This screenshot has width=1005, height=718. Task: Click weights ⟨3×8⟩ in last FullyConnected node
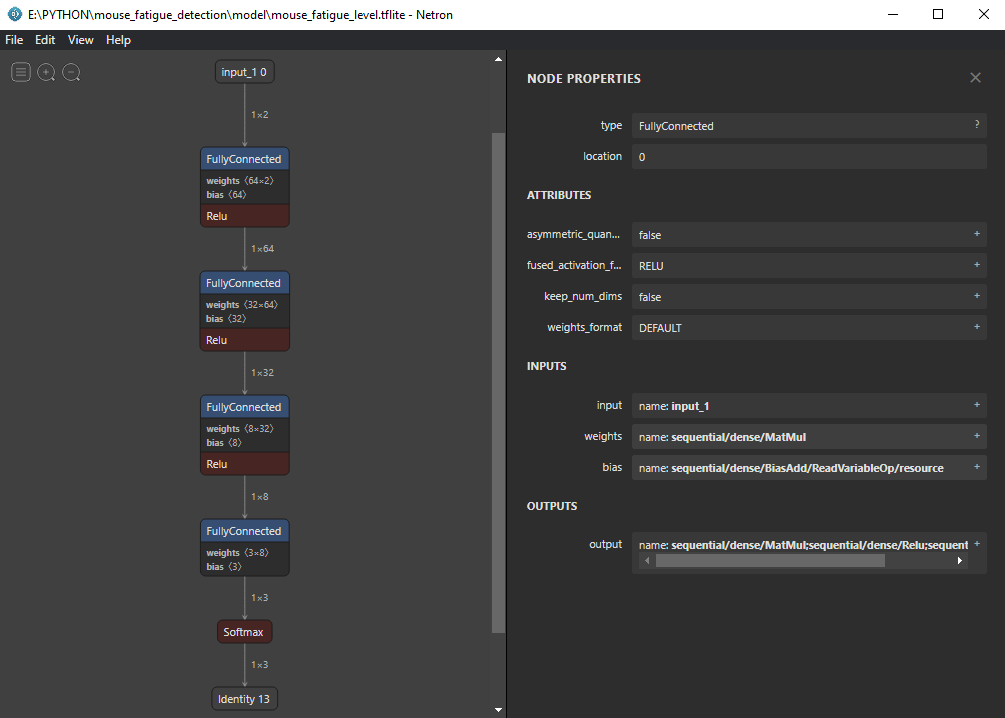[x=237, y=553]
